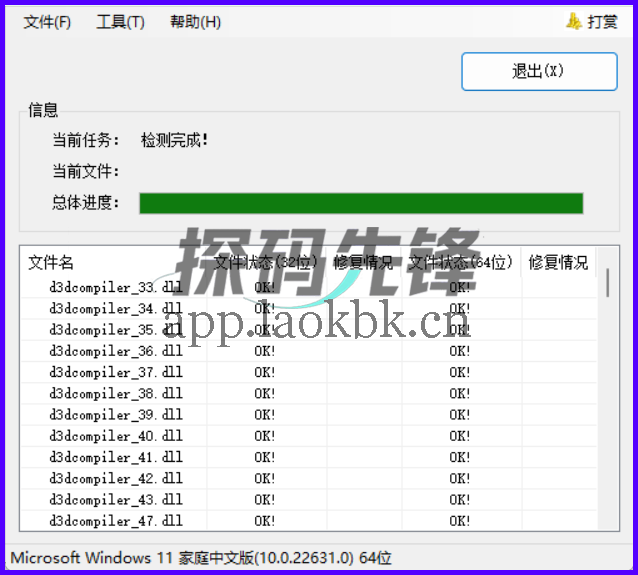
Task: Click the 文件状态(64位) column header
Action: pos(460,262)
